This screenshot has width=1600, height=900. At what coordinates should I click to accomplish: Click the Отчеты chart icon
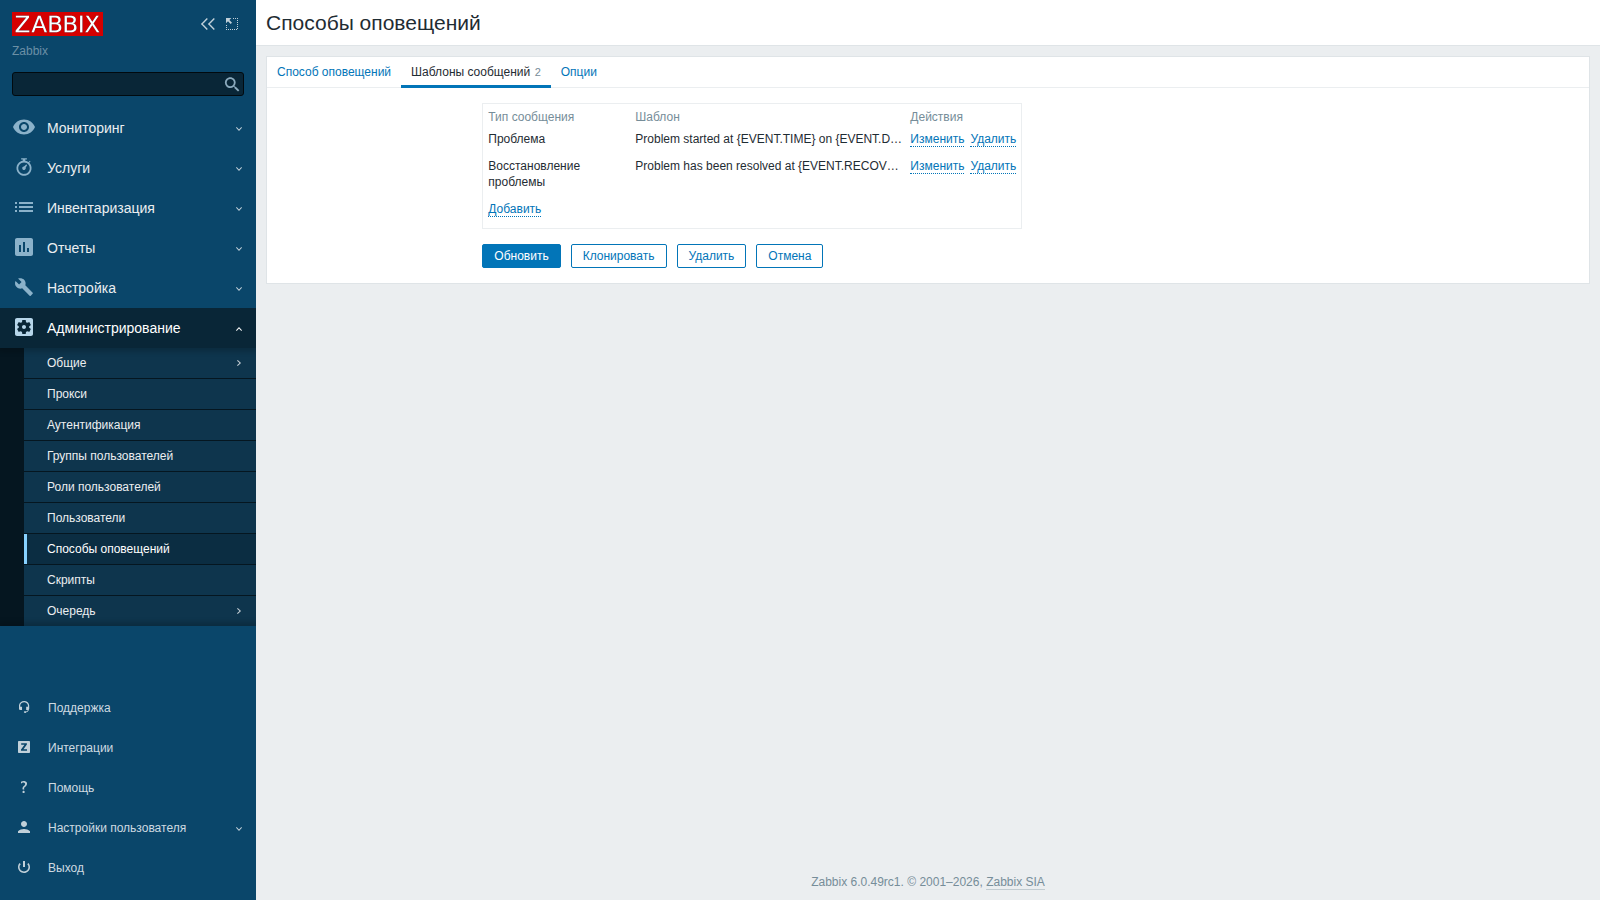click(x=24, y=247)
